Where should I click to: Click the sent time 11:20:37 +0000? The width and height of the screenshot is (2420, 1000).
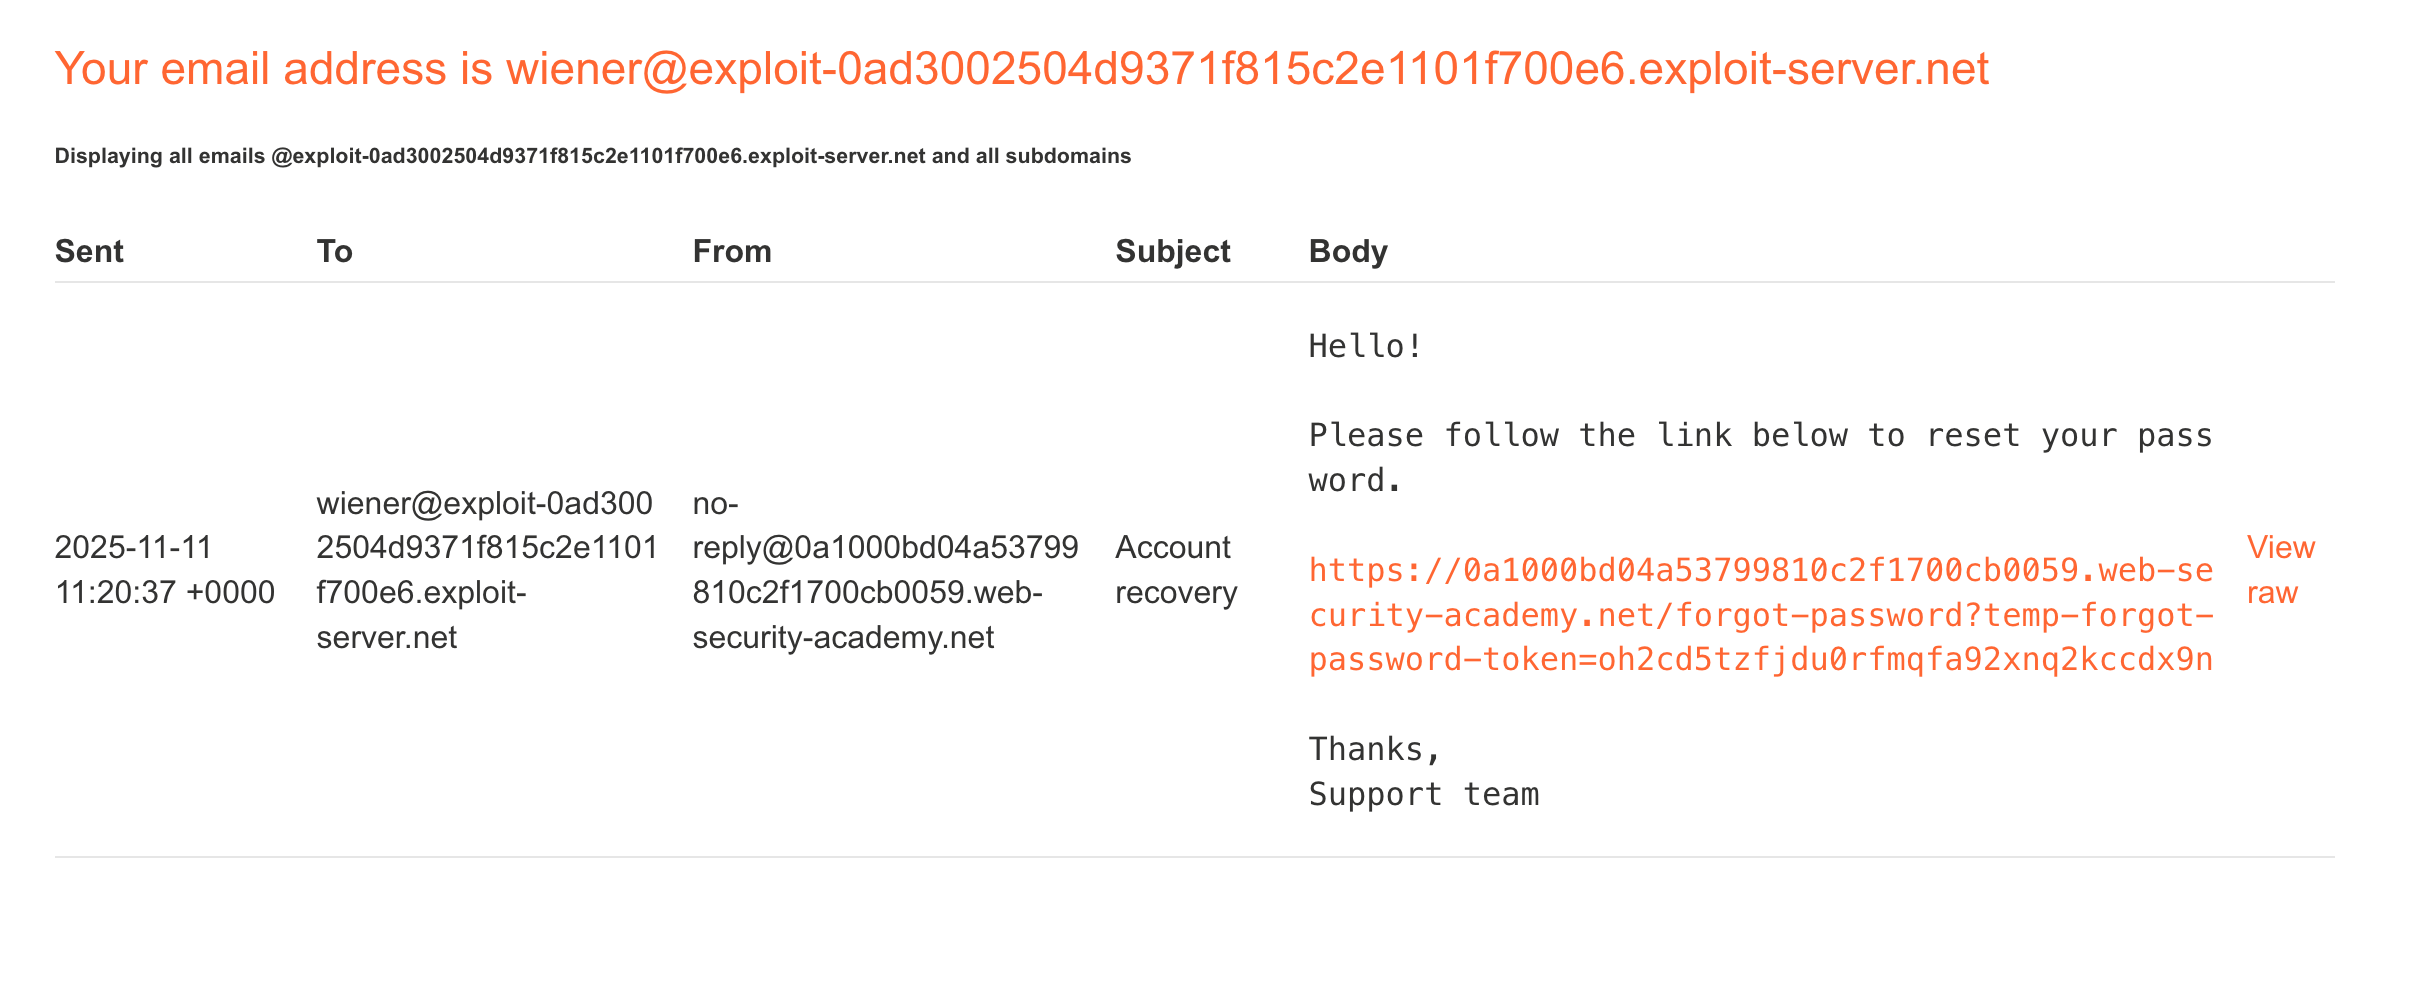tap(165, 592)
